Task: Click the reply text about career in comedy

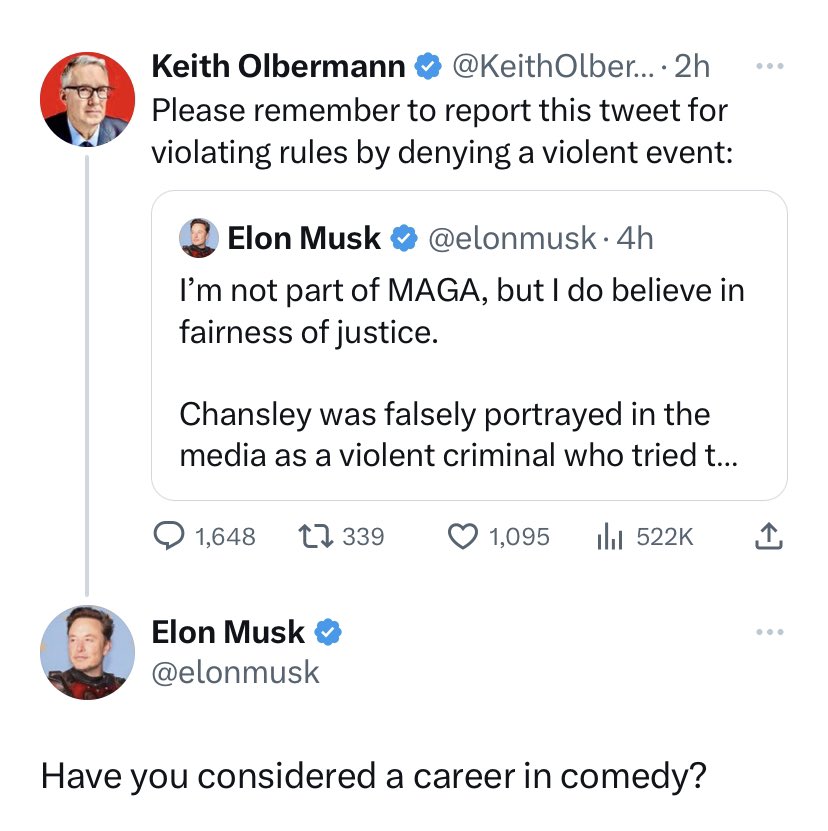Action: [374, 777]
